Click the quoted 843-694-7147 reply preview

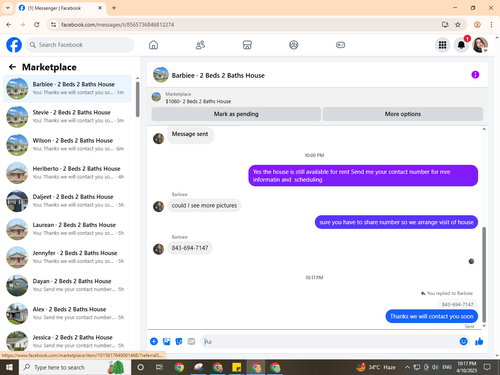(x=457, y=304)
